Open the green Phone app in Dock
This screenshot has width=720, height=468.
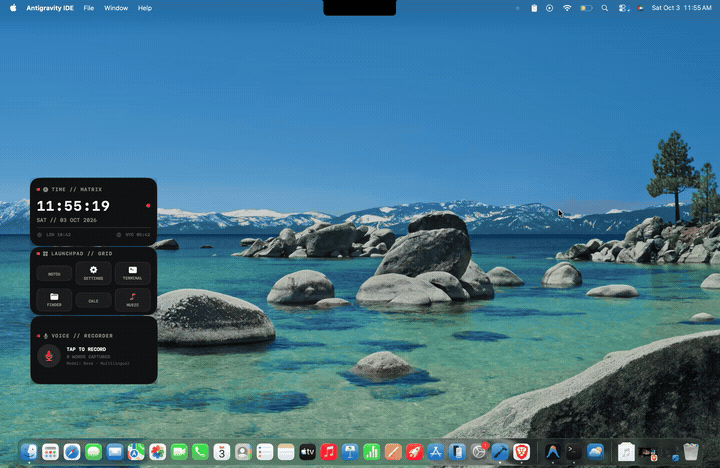[200, 452]
